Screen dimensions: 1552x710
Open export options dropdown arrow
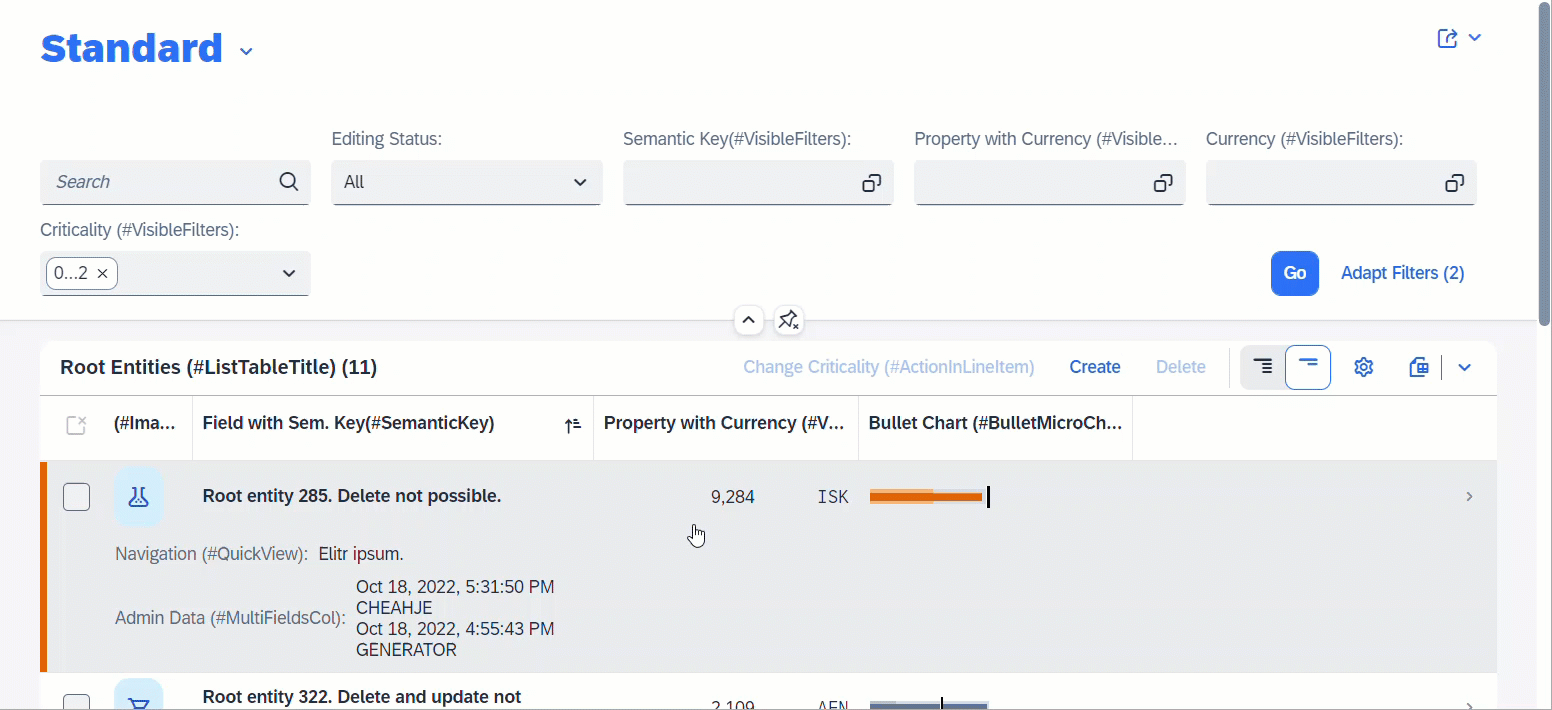(1464, 367)
